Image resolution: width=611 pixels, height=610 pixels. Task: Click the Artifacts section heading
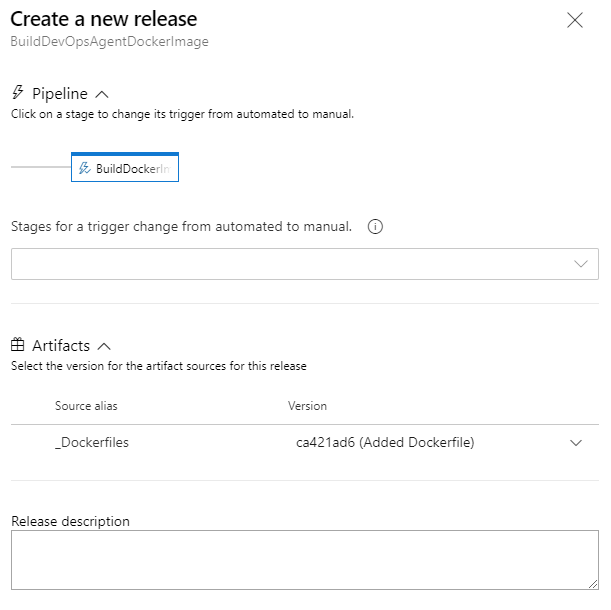[x=61, y=345]
